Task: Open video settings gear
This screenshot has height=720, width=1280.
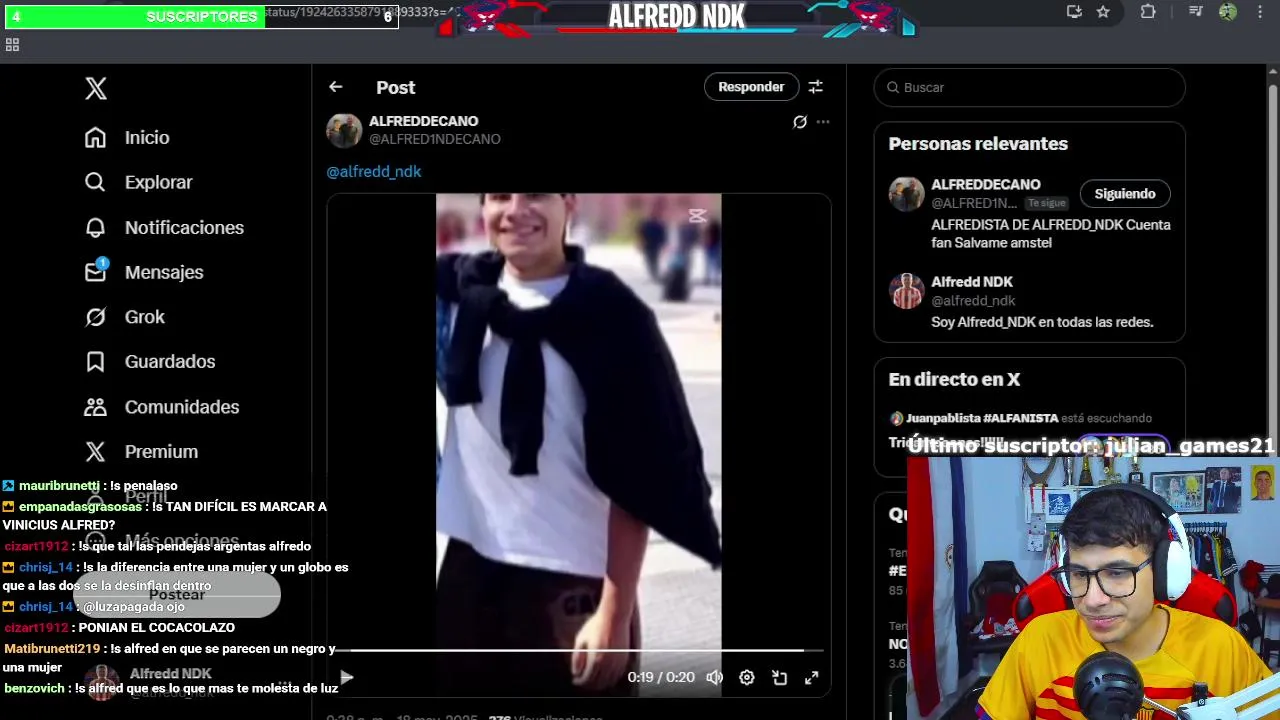Action: pyautogui.click(x=747, y=678)
